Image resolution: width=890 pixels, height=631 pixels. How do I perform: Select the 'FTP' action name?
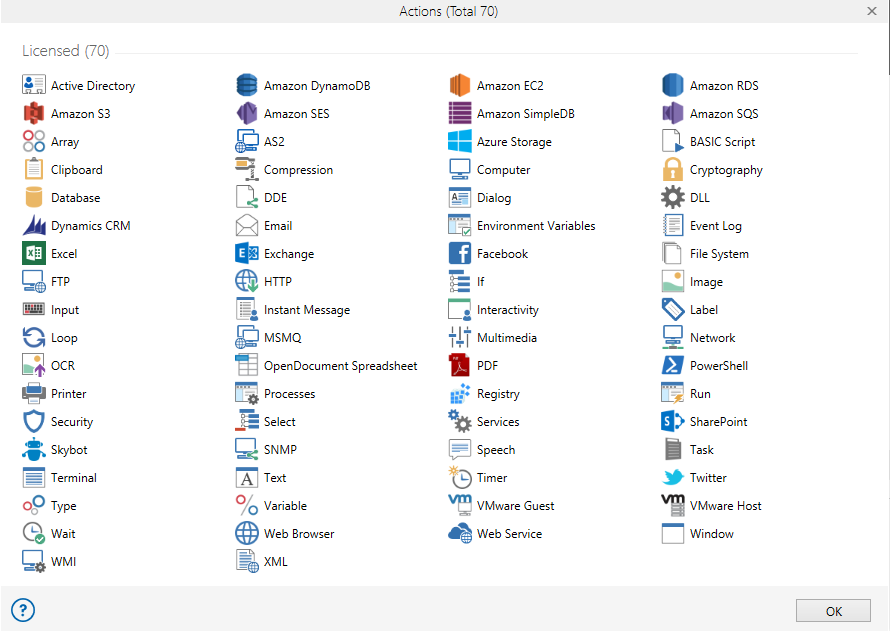60,281
